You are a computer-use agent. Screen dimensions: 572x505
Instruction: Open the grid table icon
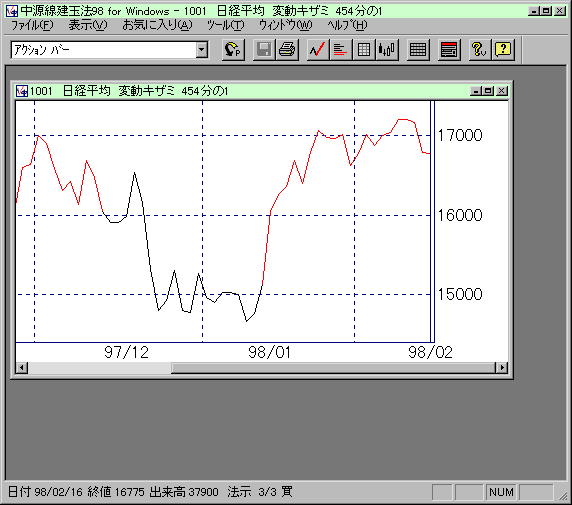click(x=363, y=49)
